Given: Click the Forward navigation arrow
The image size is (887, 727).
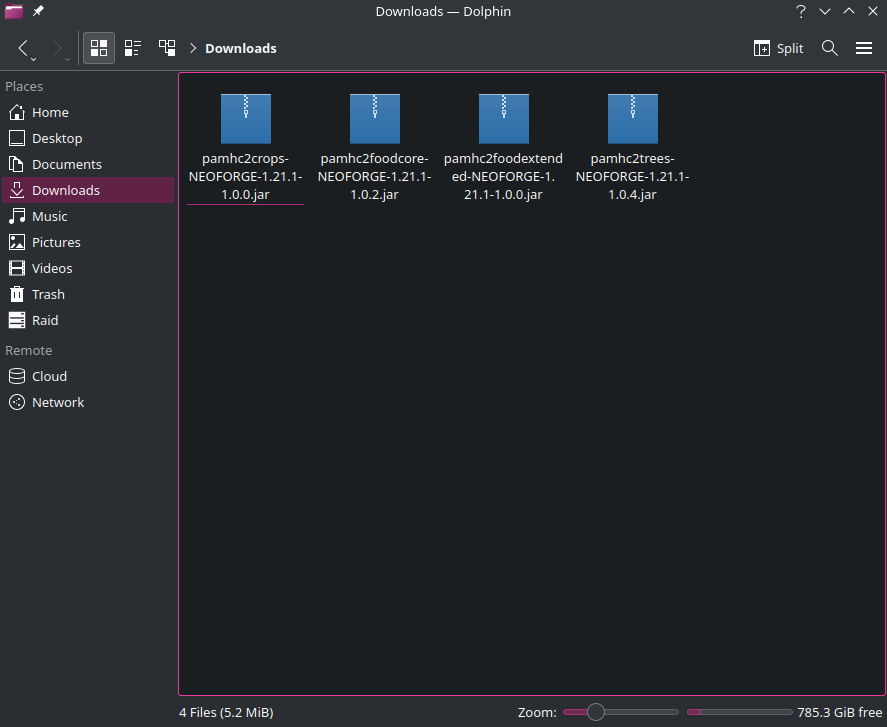Looking at the screenshot, I should [x=57, y=48].
